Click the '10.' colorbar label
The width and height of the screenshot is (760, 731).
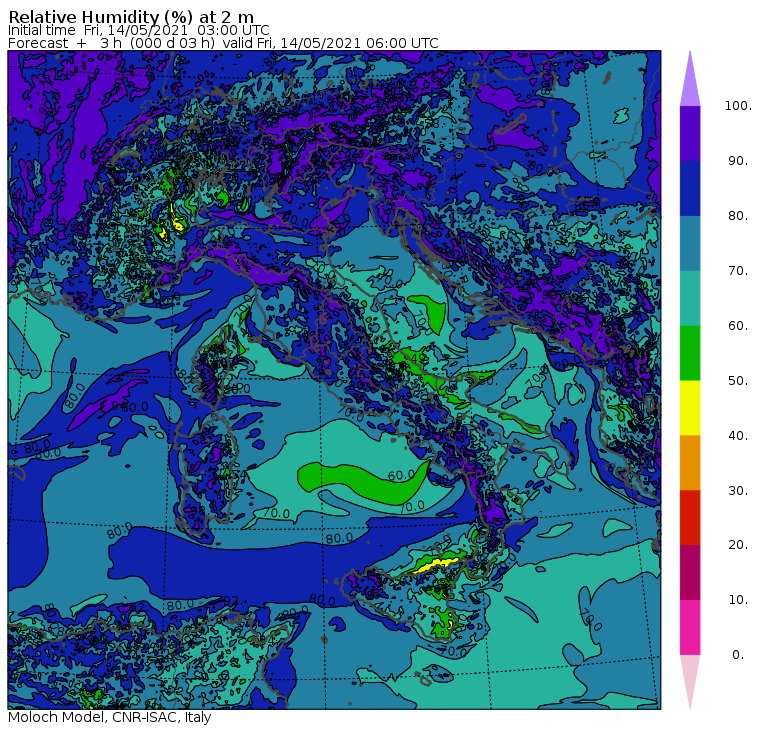(x=738, y=600)
